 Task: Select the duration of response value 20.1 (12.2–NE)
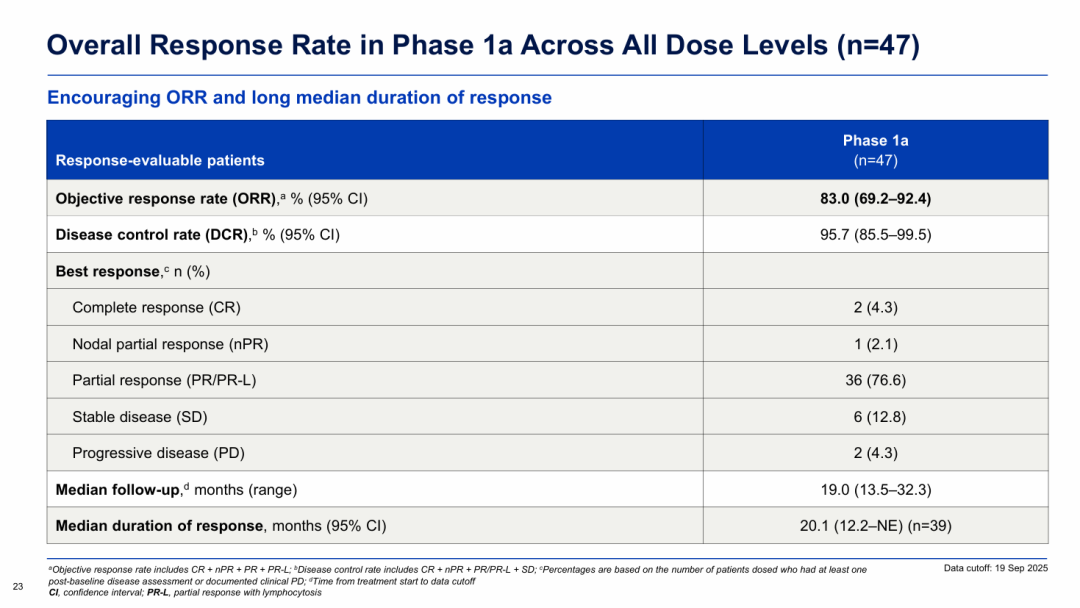coord(875,526)
